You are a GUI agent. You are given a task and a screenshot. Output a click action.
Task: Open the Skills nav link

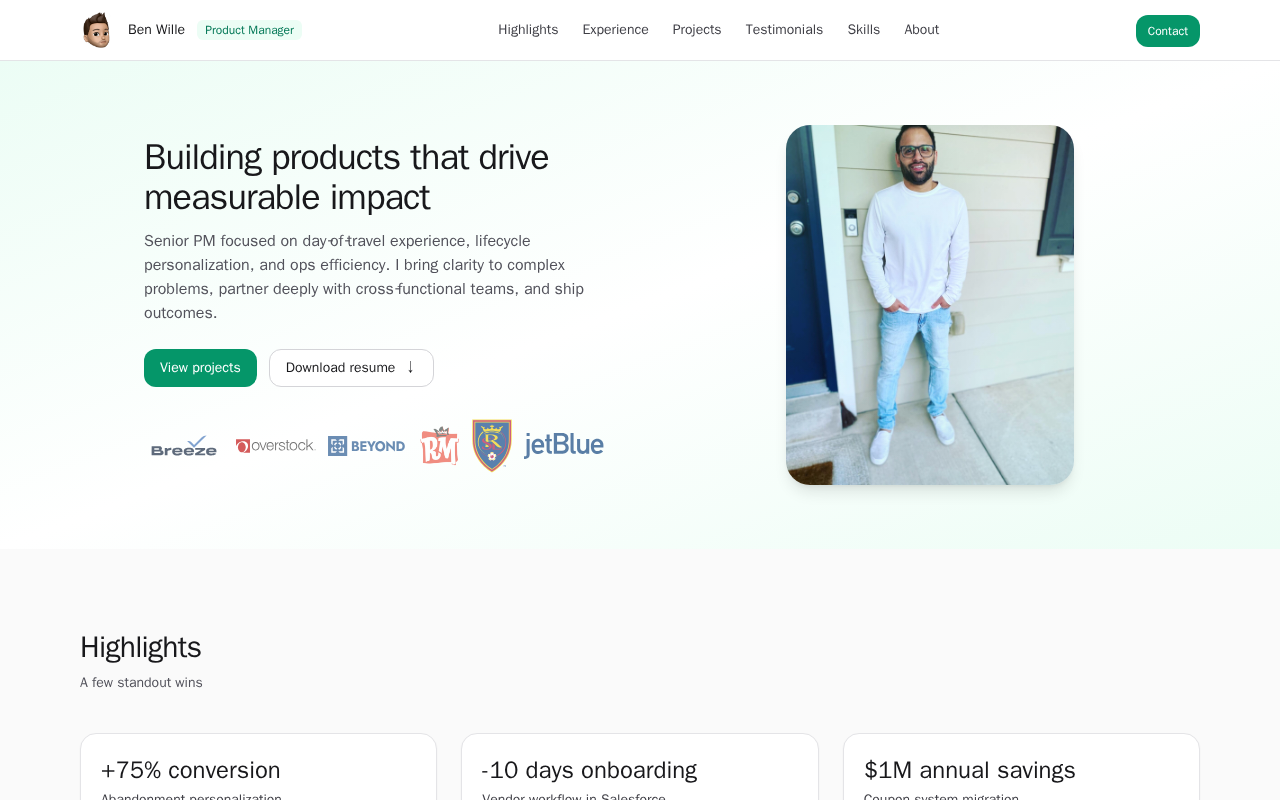point(864,30)
